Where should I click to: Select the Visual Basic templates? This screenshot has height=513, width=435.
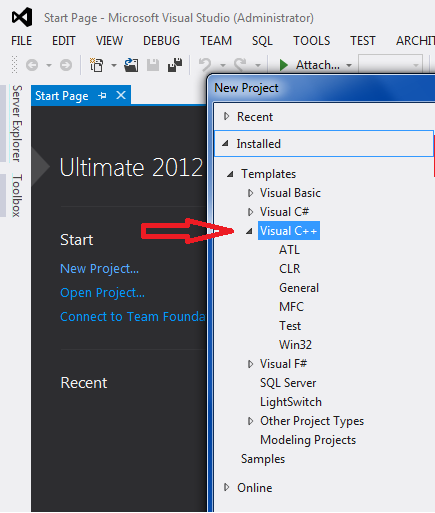(290, 193)
